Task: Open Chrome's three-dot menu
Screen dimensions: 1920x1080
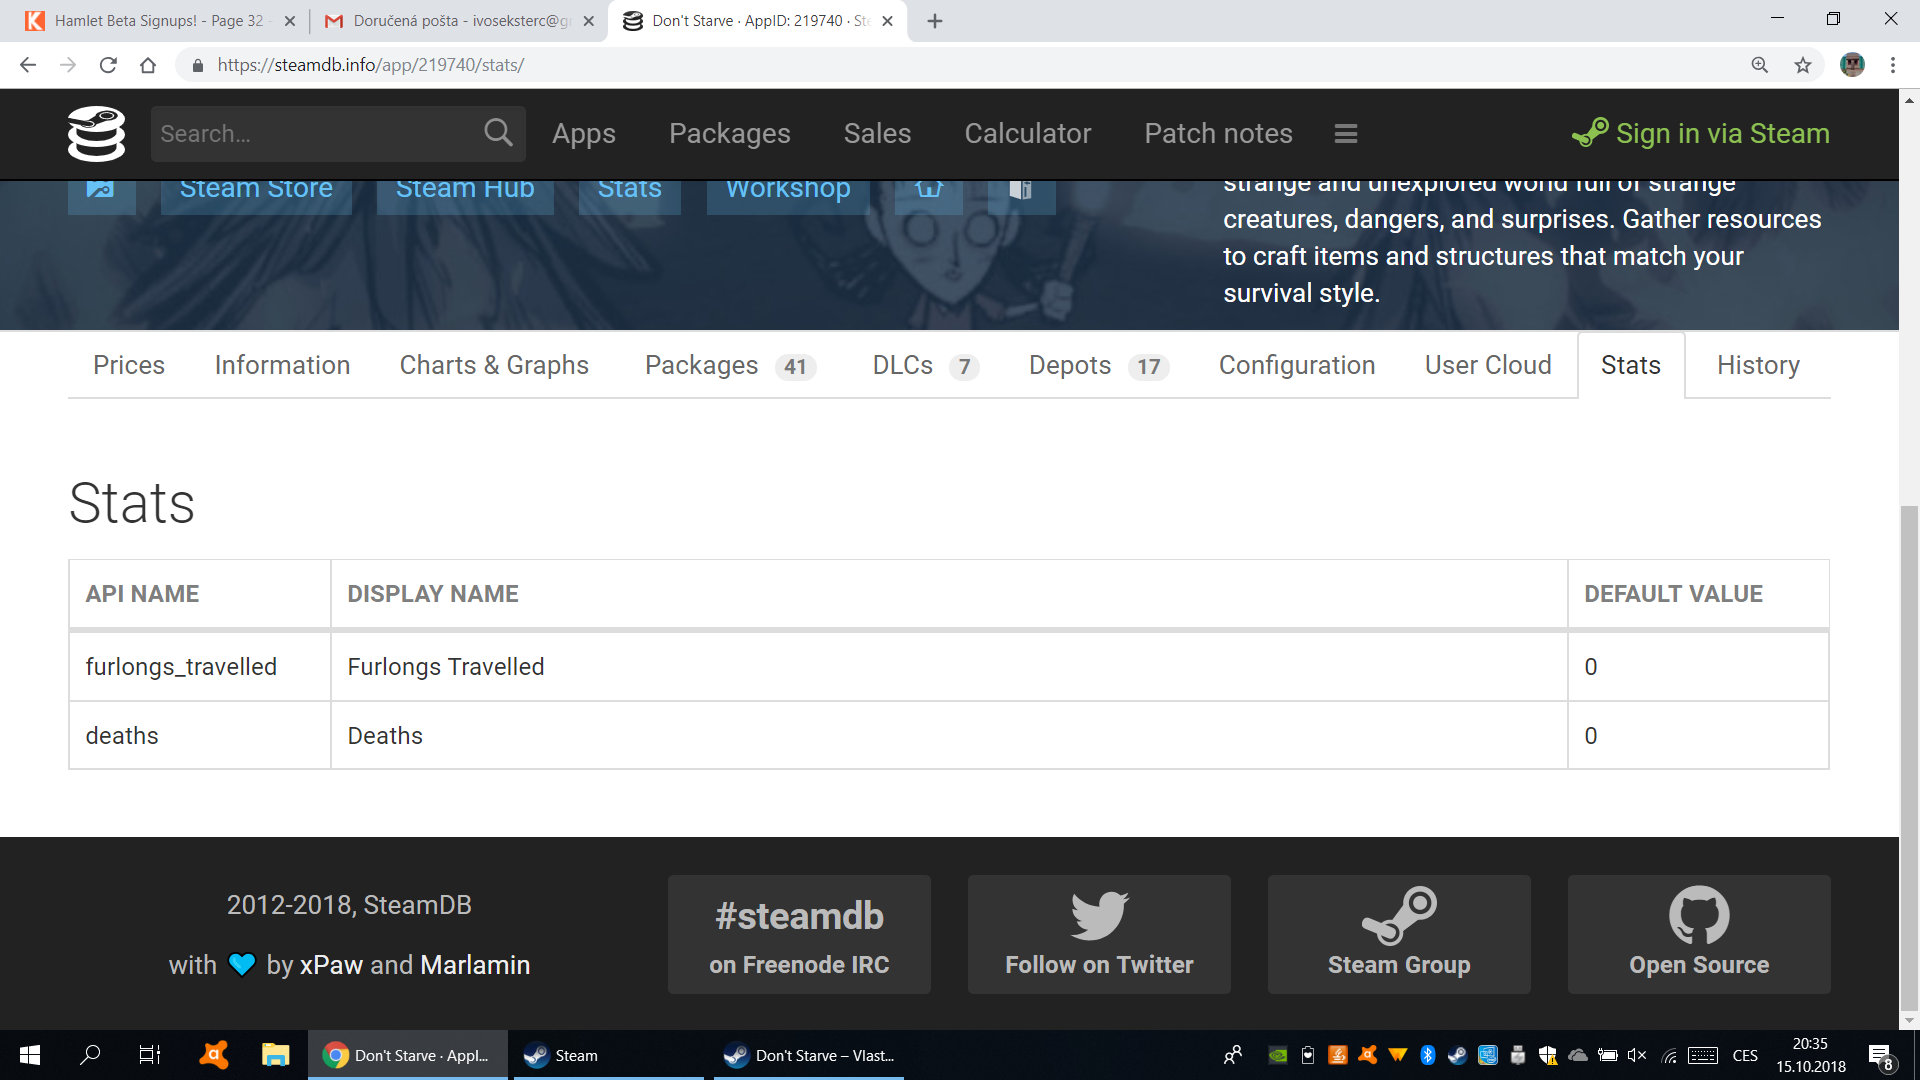Action: pyautogui.click(x=1892, y=65)
